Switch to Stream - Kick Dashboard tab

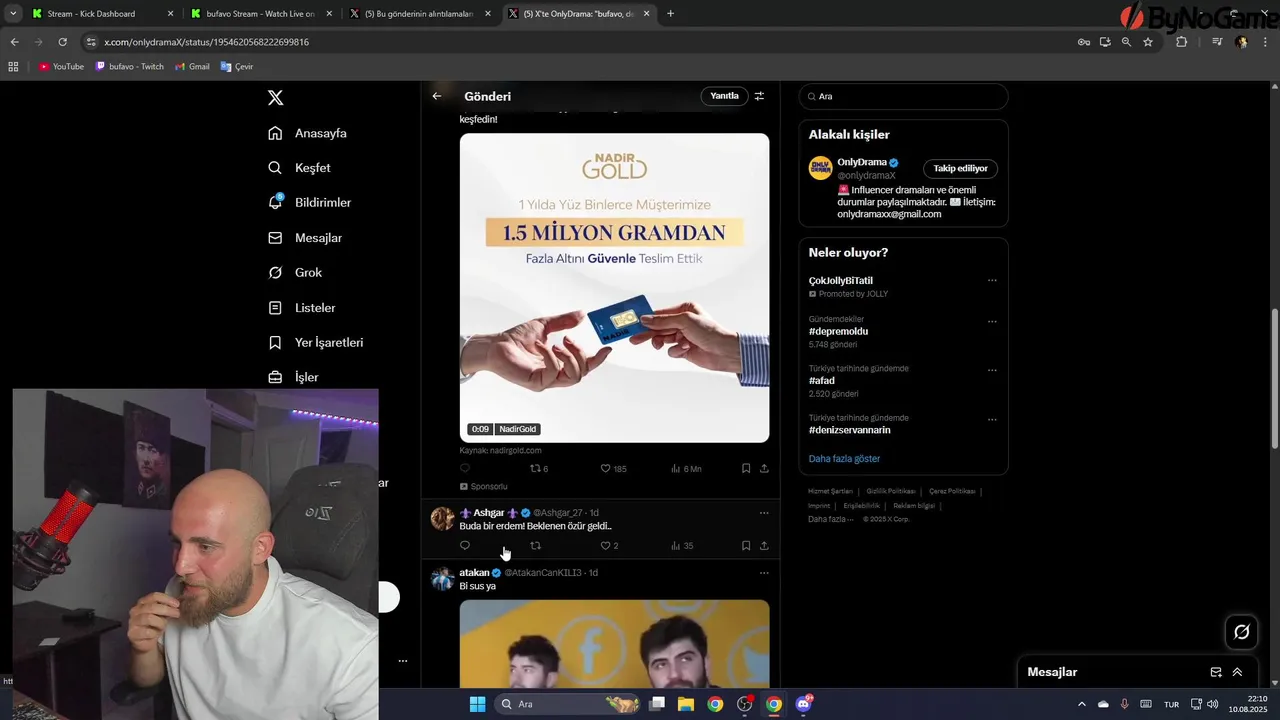(x=104, y=14)
